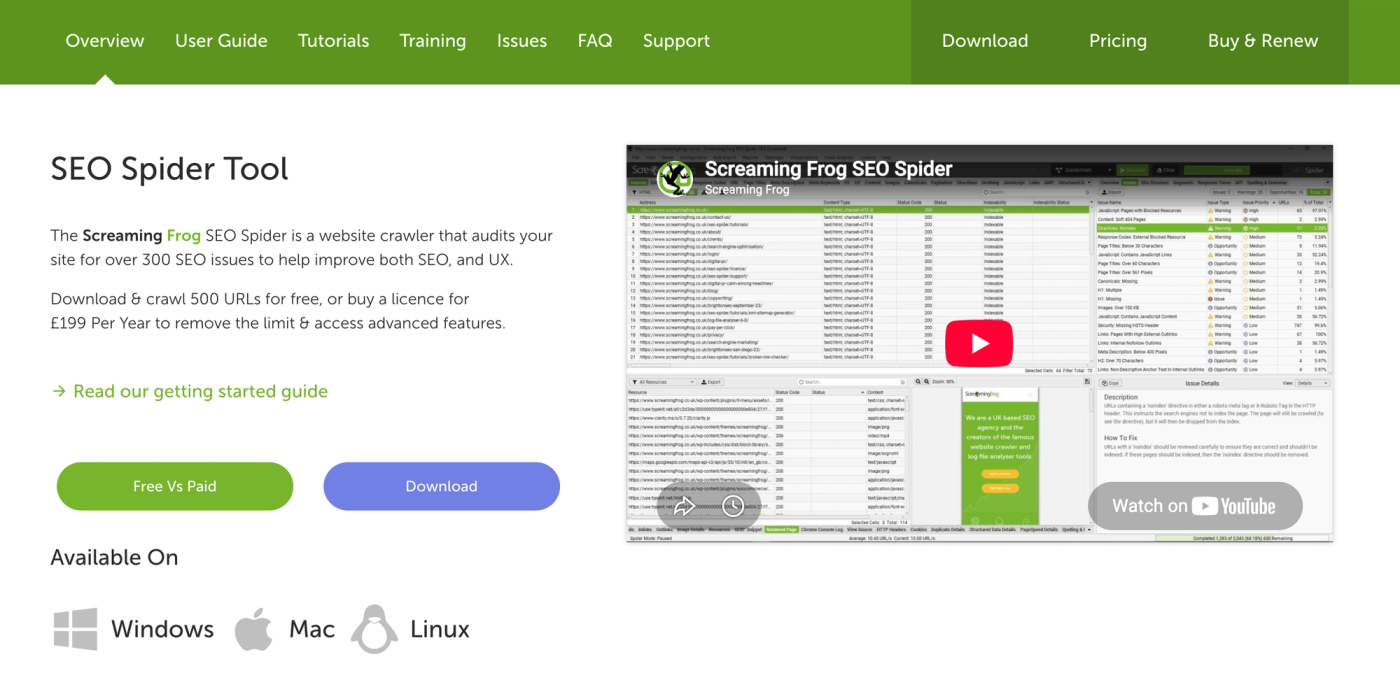Screen dimensions: 1400x680
Task: Open Download in the top navigation
Action: tap(985, 41)
